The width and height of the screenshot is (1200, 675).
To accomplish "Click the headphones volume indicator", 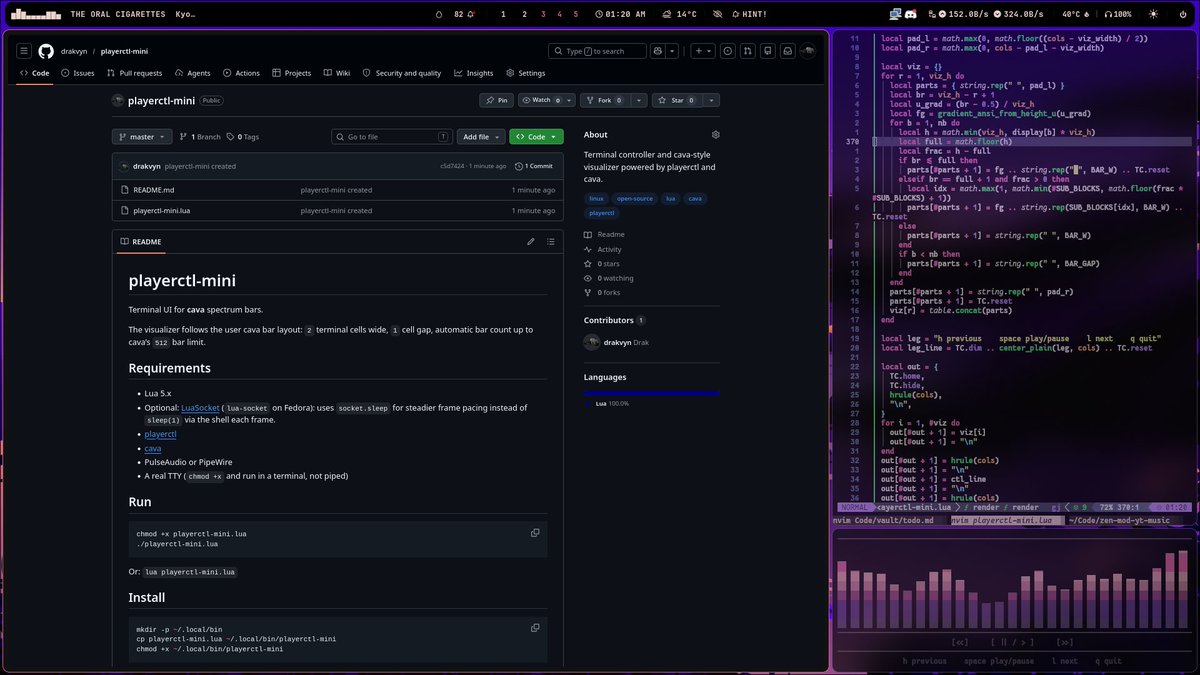I will (x=1118, y=14).
